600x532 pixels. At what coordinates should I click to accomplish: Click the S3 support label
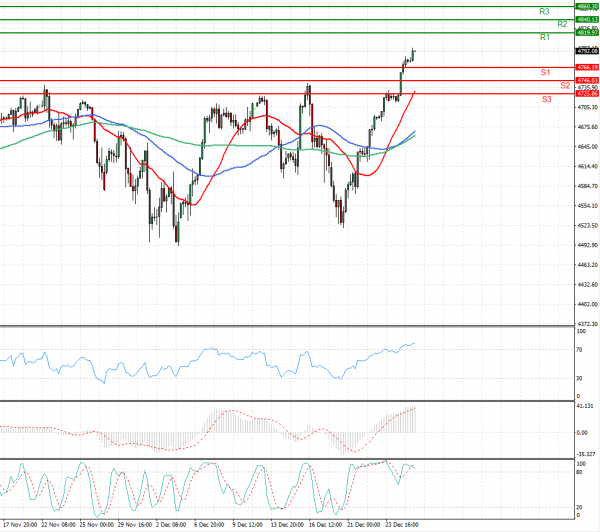point(546,99)
